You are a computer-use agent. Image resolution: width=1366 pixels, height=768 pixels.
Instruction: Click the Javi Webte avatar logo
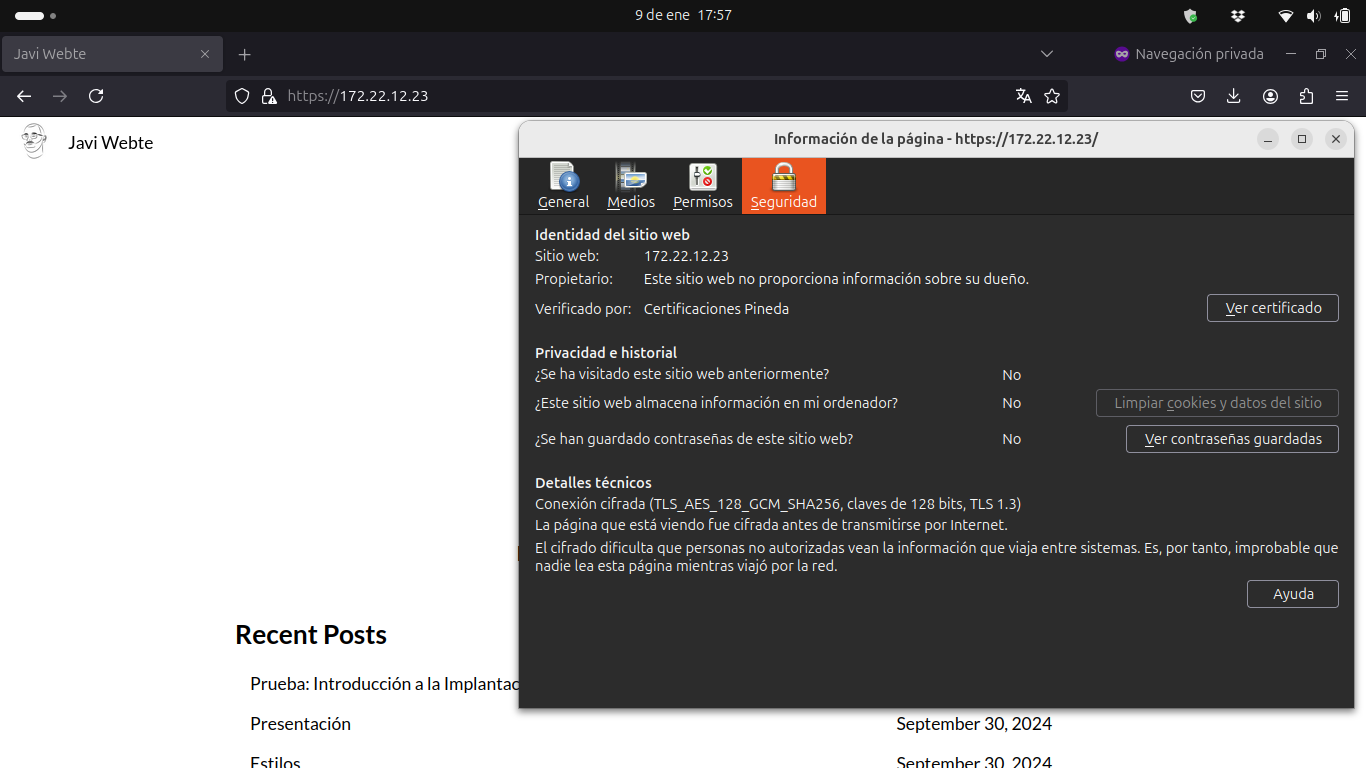pyautogui.click(x=34, y=141)
